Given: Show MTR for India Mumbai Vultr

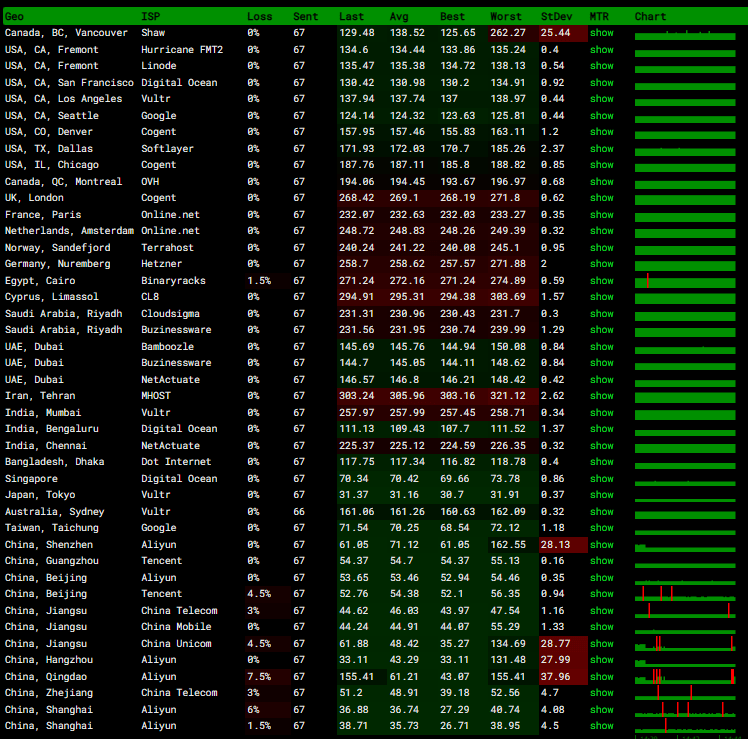Looking at the screenshot, I should pos(602,413).
